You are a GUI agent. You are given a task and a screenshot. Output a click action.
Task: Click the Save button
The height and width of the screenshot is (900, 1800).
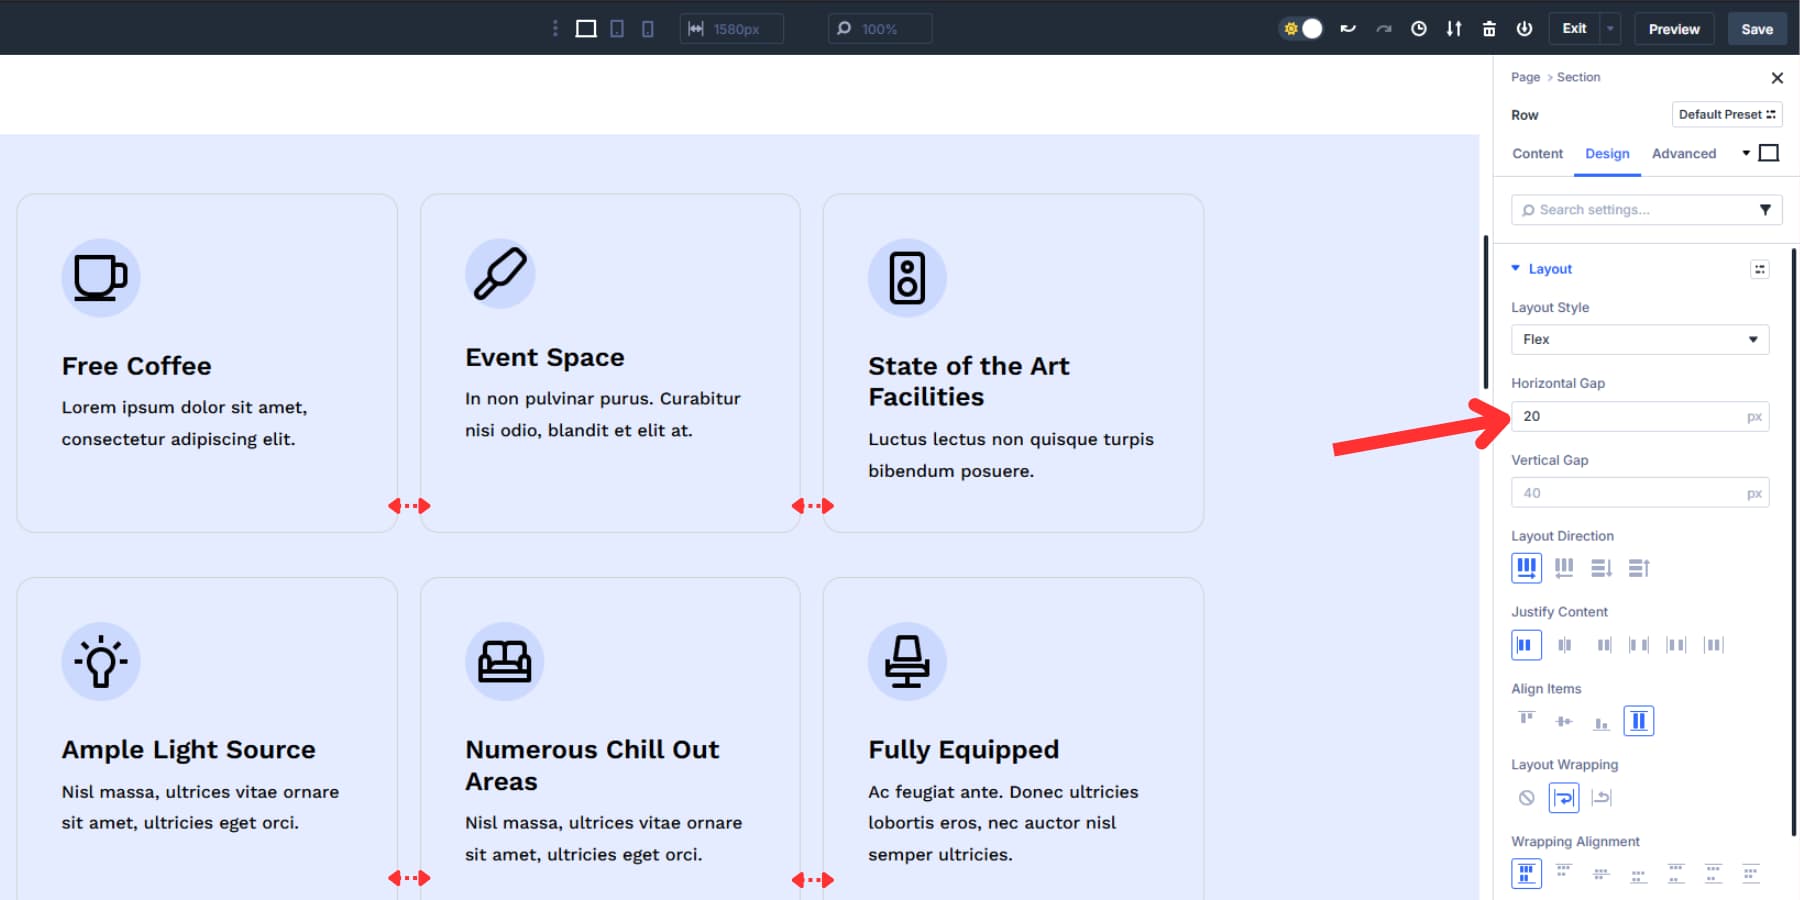point(1756,29)
